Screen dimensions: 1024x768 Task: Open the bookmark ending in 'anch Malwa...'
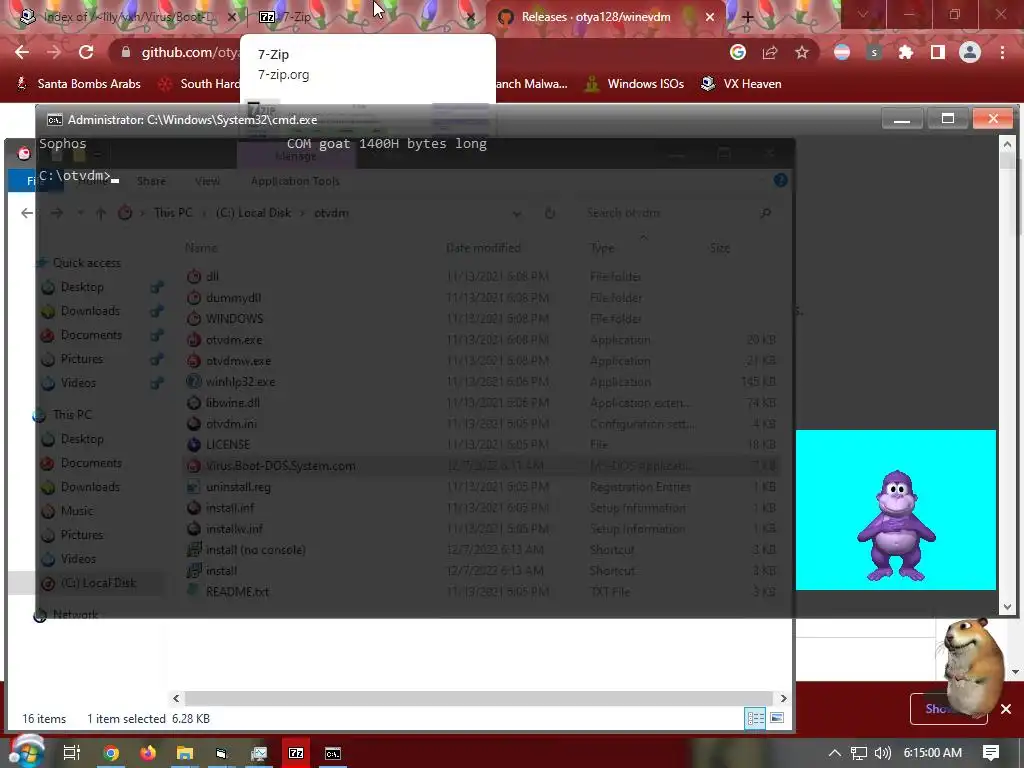coord(531,84)
